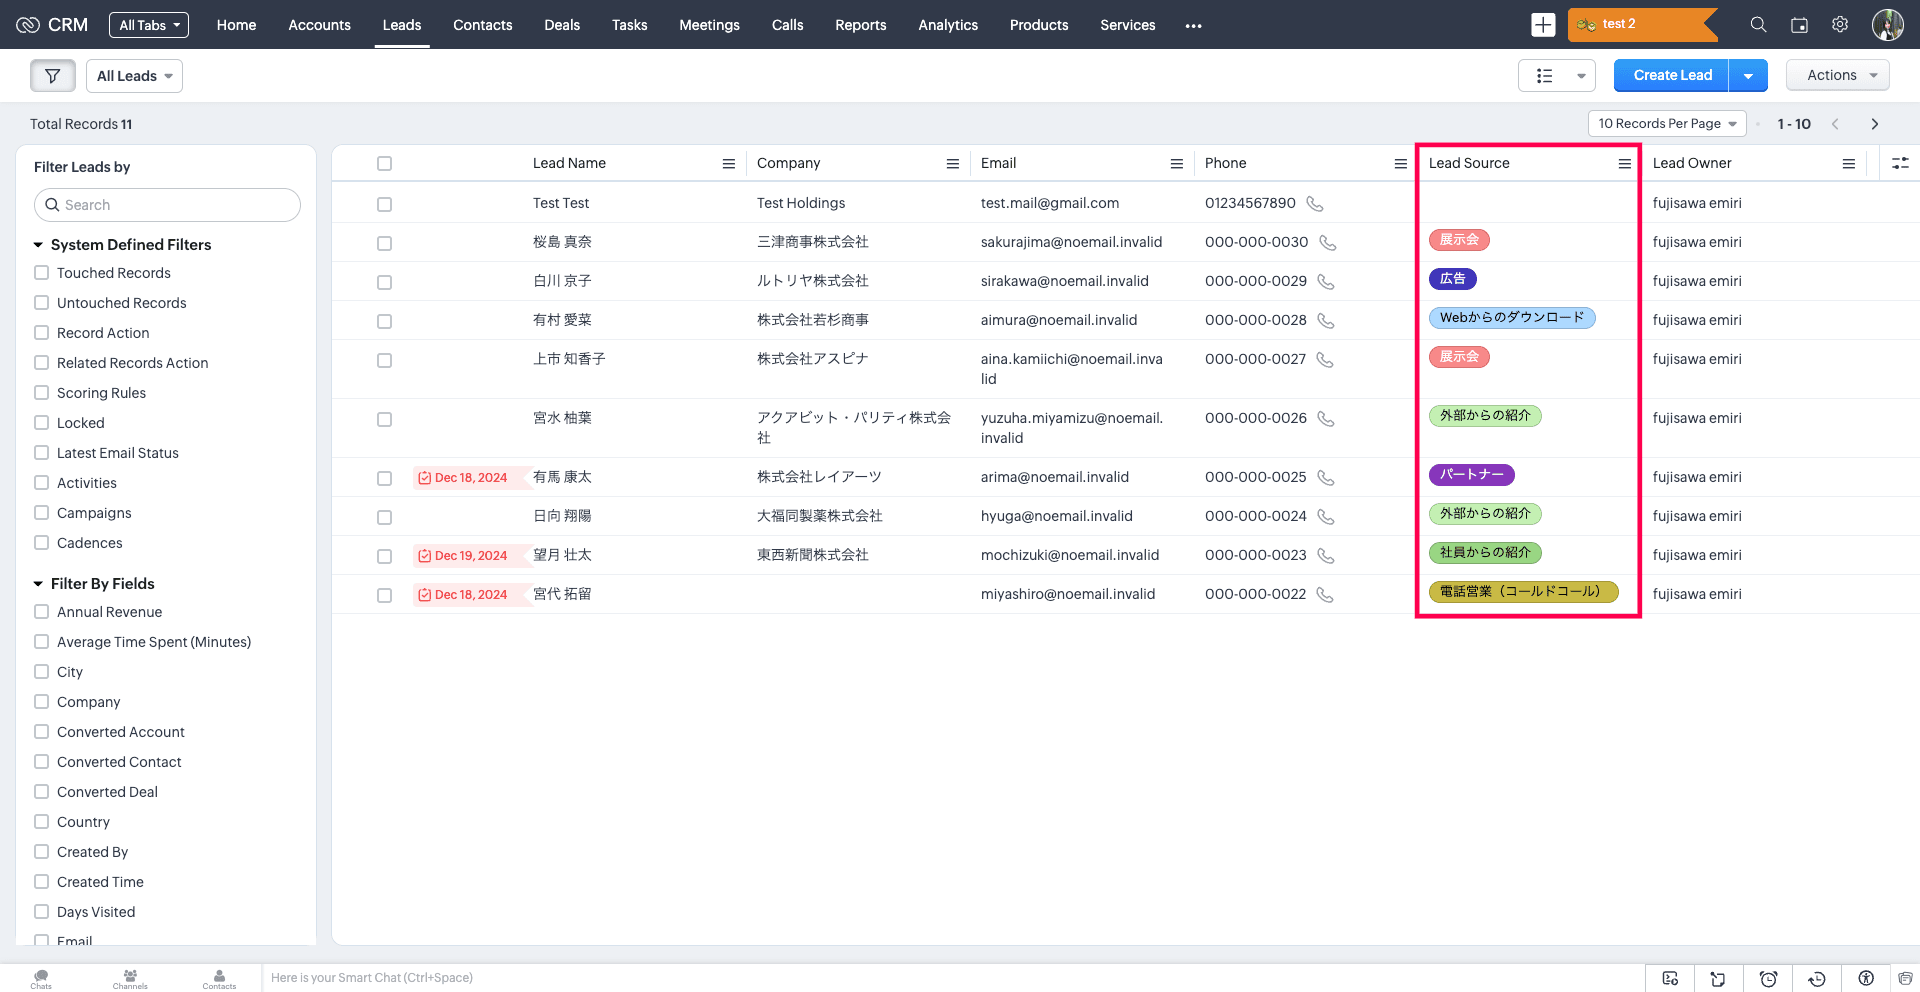Open email sakurajima@noemail.invalid

pyautogui.click(x=1071, y=242)
